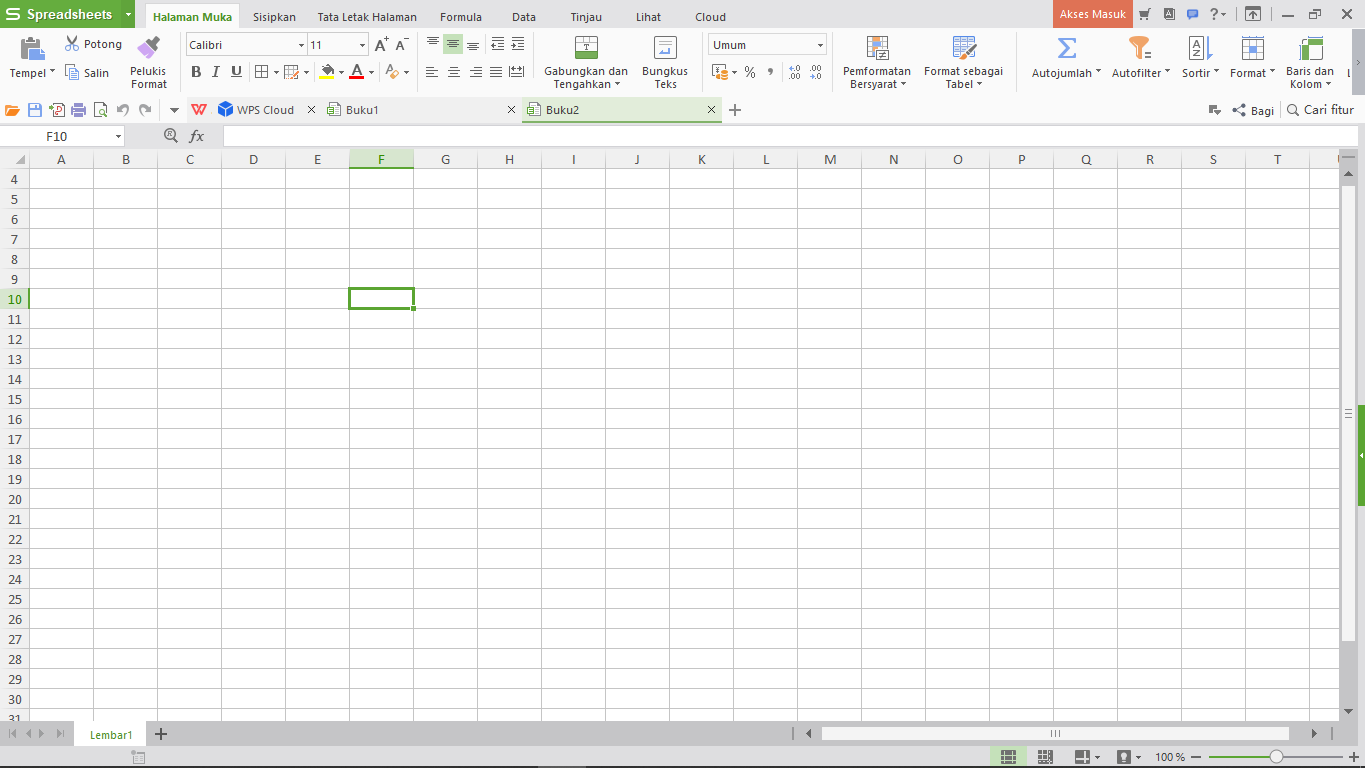Image resolution: width=1365 pixels, height=768 pixels.
Task: Activate the Pelukis Format brush
Action: [x=149, y=47]
